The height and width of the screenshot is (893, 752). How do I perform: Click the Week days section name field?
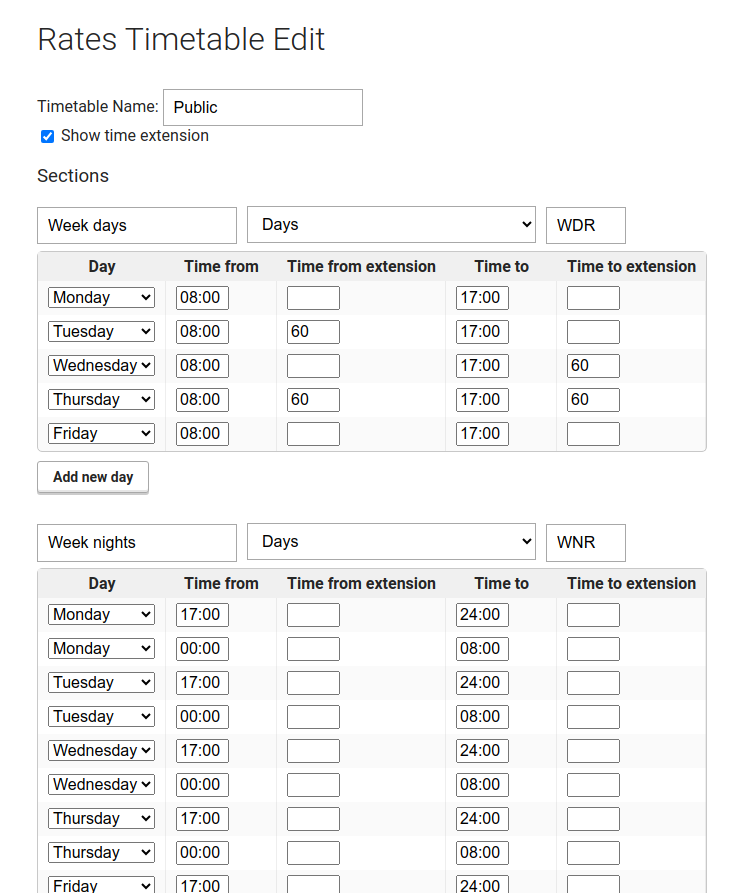(137, 226)
